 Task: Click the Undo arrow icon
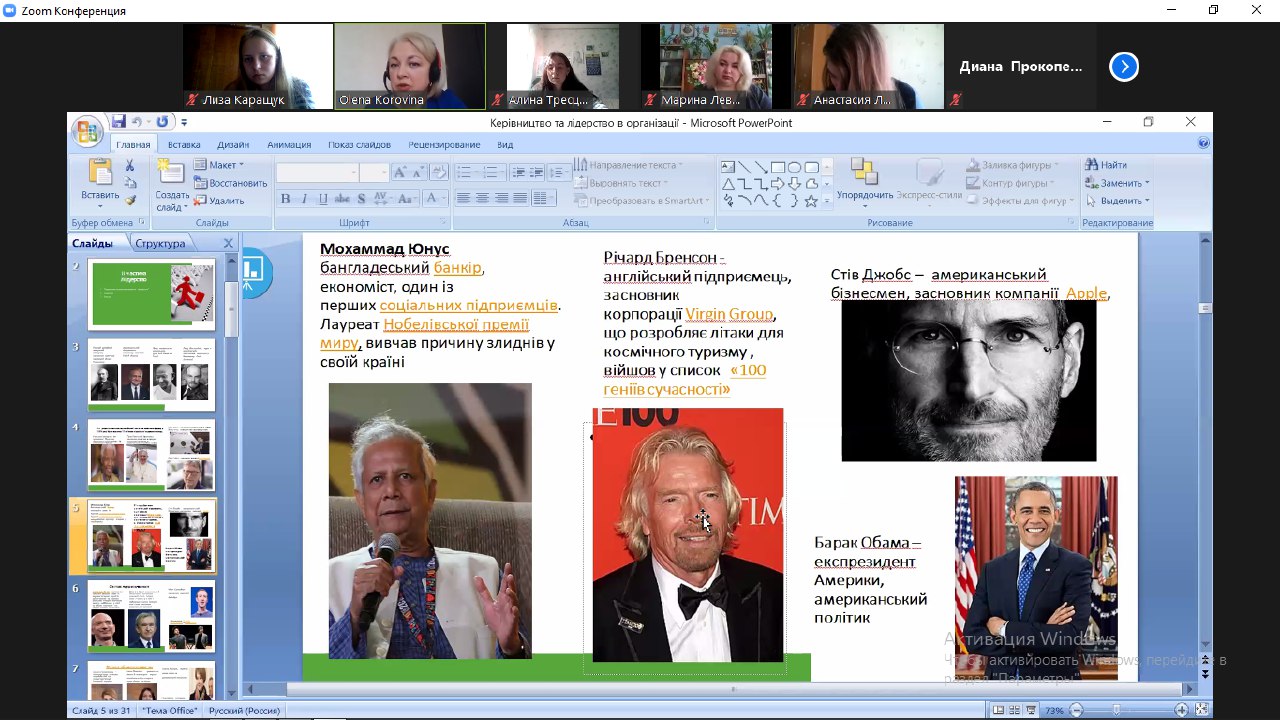(x=137, y=122)
